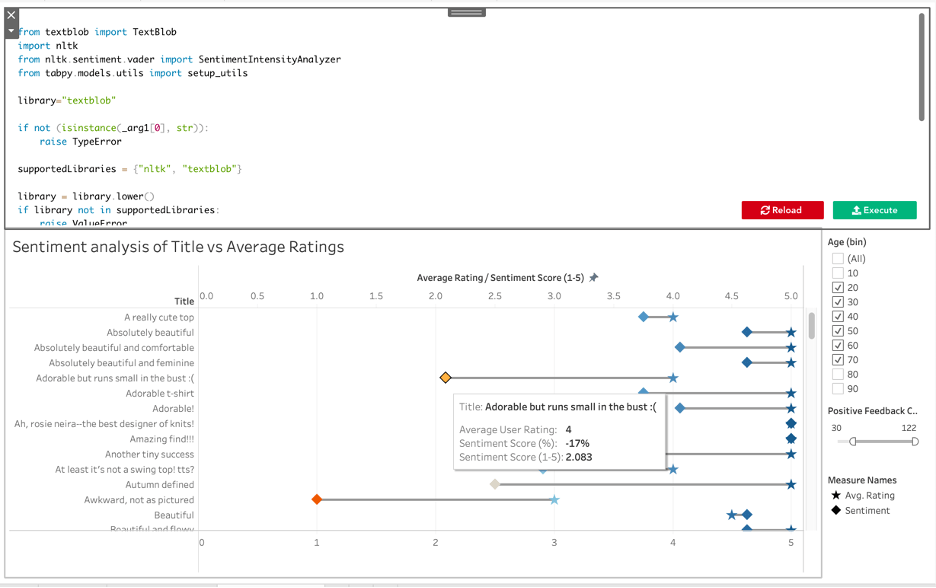The height and width of the screenshot is (588, 936).
Task: Click the left handle of Positive Feedback slider
Action: (x=853, y=441)
